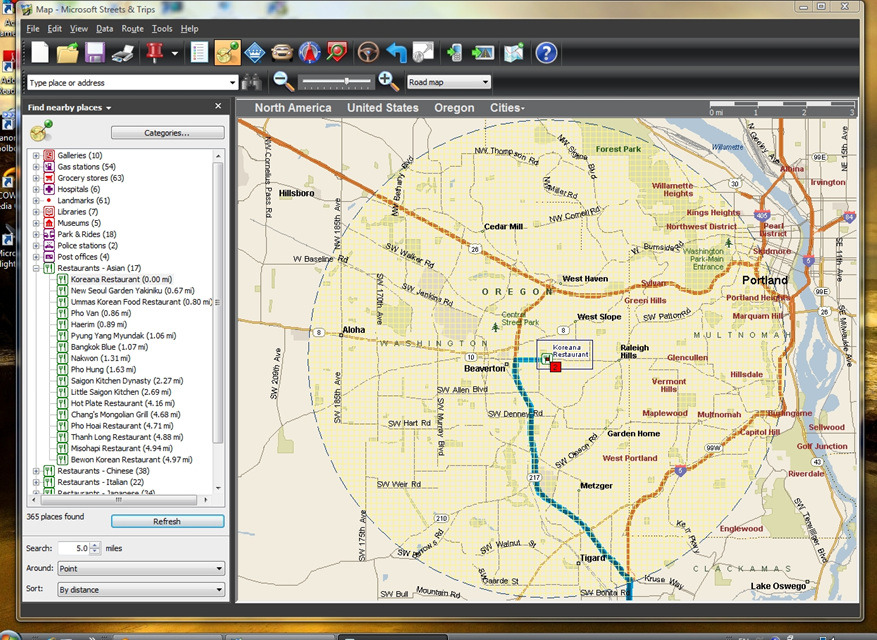Open the Route menu
This screenshot has height=640, width=877.
(x=132, y=29)
